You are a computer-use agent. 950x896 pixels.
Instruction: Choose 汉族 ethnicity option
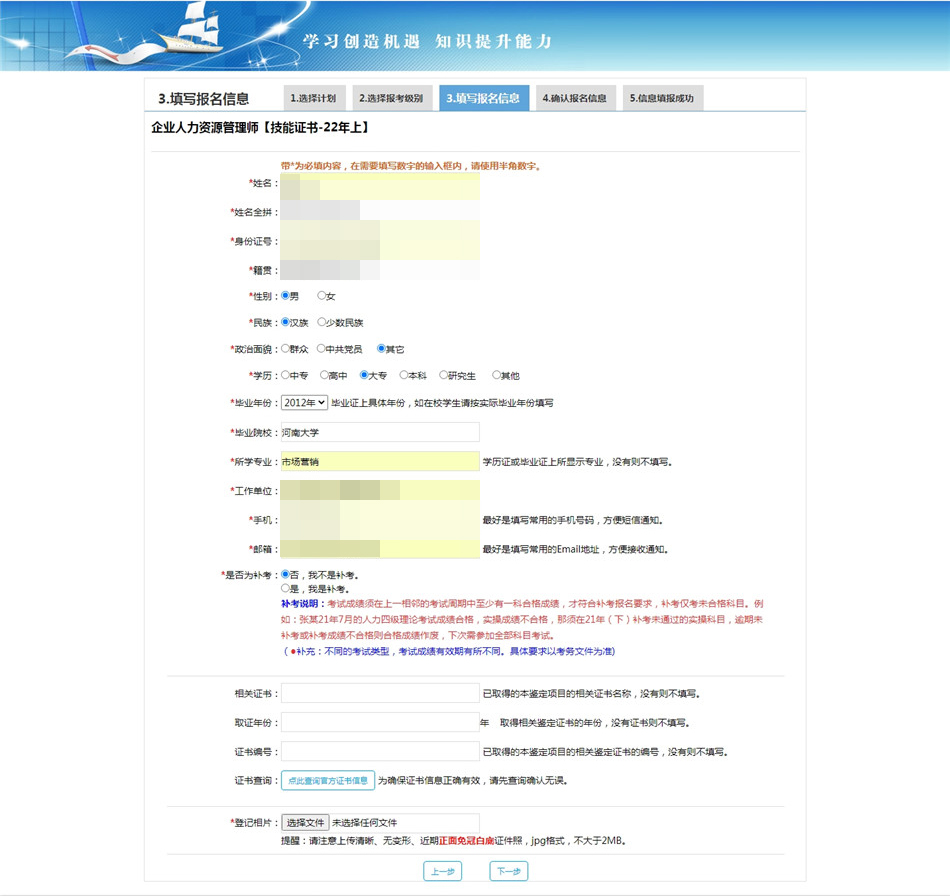285,322
